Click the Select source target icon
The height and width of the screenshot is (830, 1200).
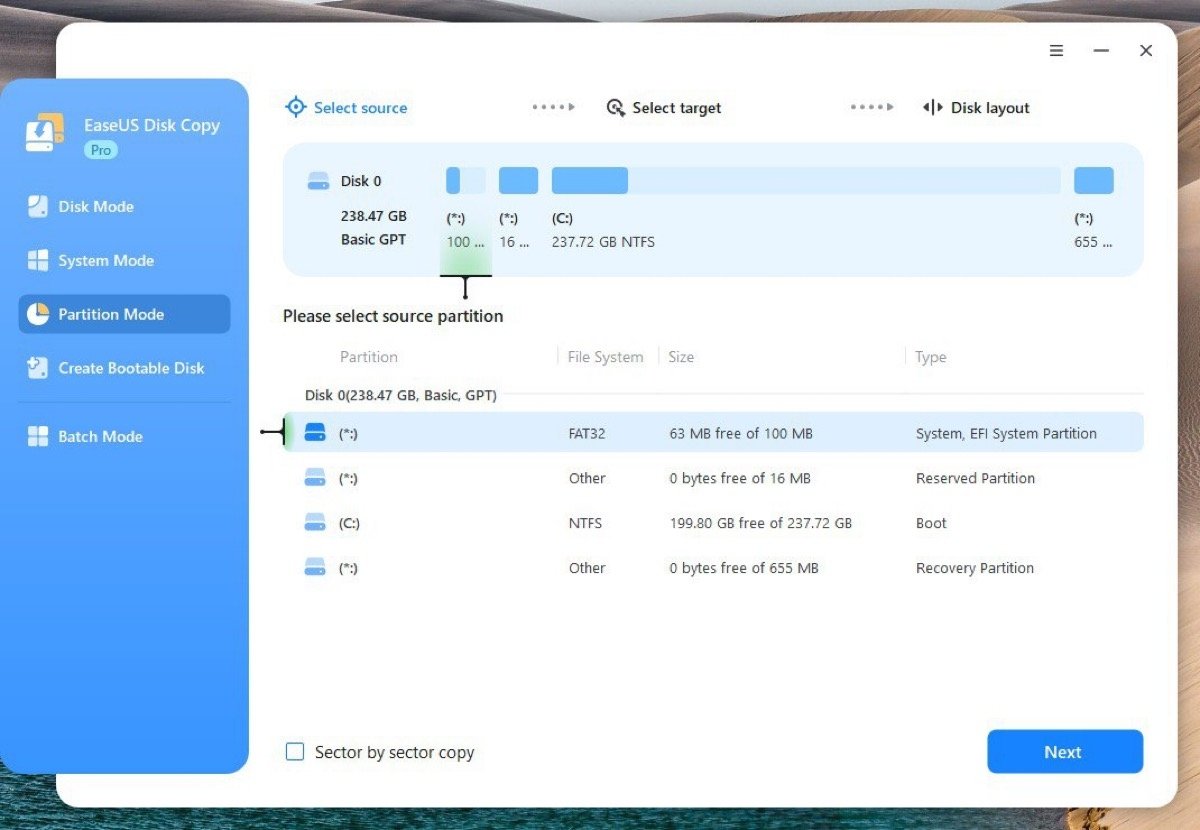click(x=295, y=107)
